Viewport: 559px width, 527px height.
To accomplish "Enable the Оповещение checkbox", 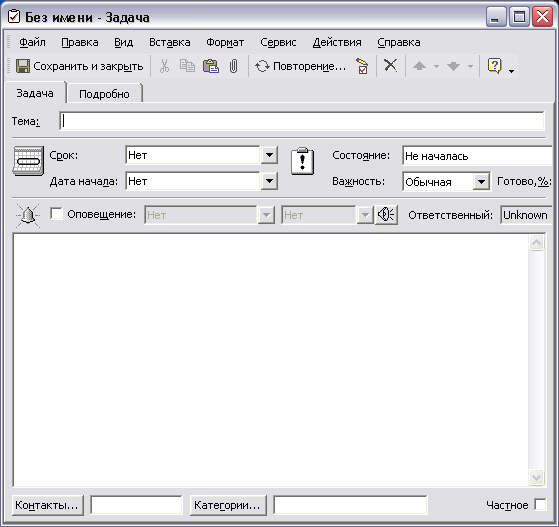I will click(x=56, y=214).
